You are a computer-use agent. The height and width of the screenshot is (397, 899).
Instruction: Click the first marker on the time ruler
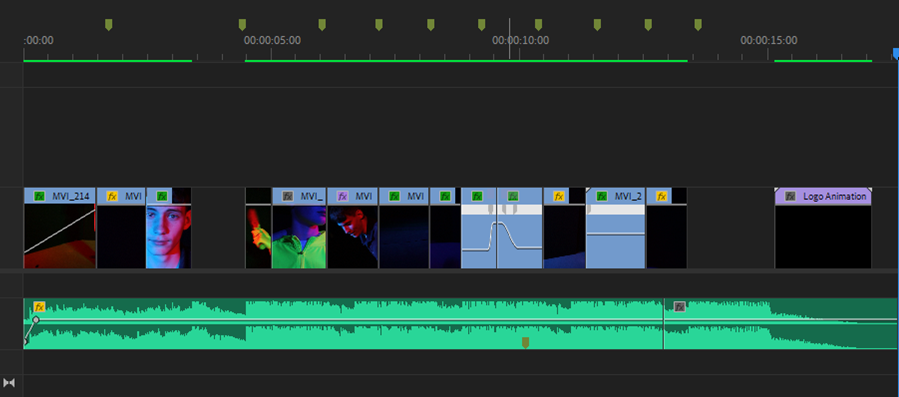coord(108,25)
